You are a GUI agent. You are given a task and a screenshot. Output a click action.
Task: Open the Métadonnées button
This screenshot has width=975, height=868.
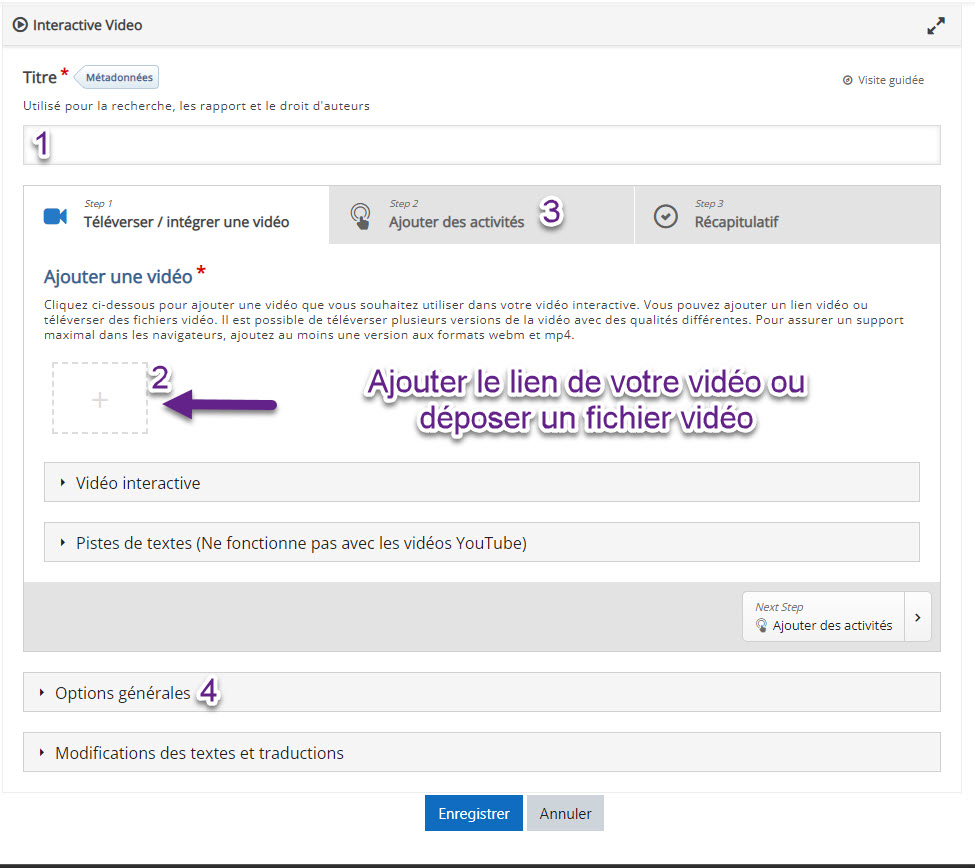[x=116, y=78]
